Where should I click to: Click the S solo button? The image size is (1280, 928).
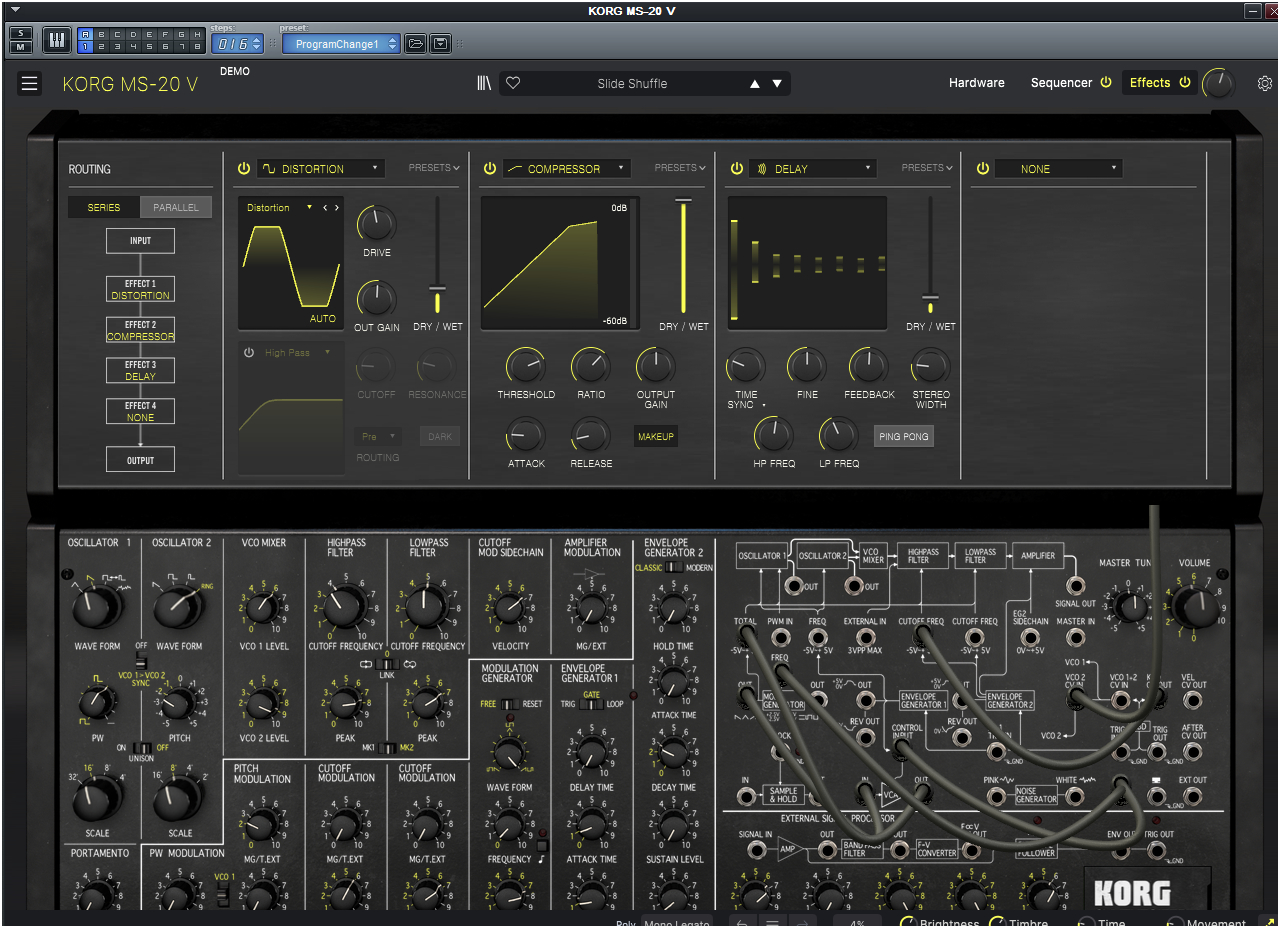pos(21,33)
